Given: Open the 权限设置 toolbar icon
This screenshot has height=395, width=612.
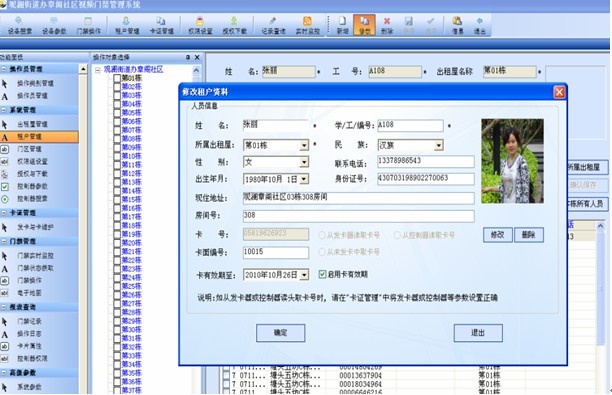Looking at the screenshot, I should tap(200, 25).
